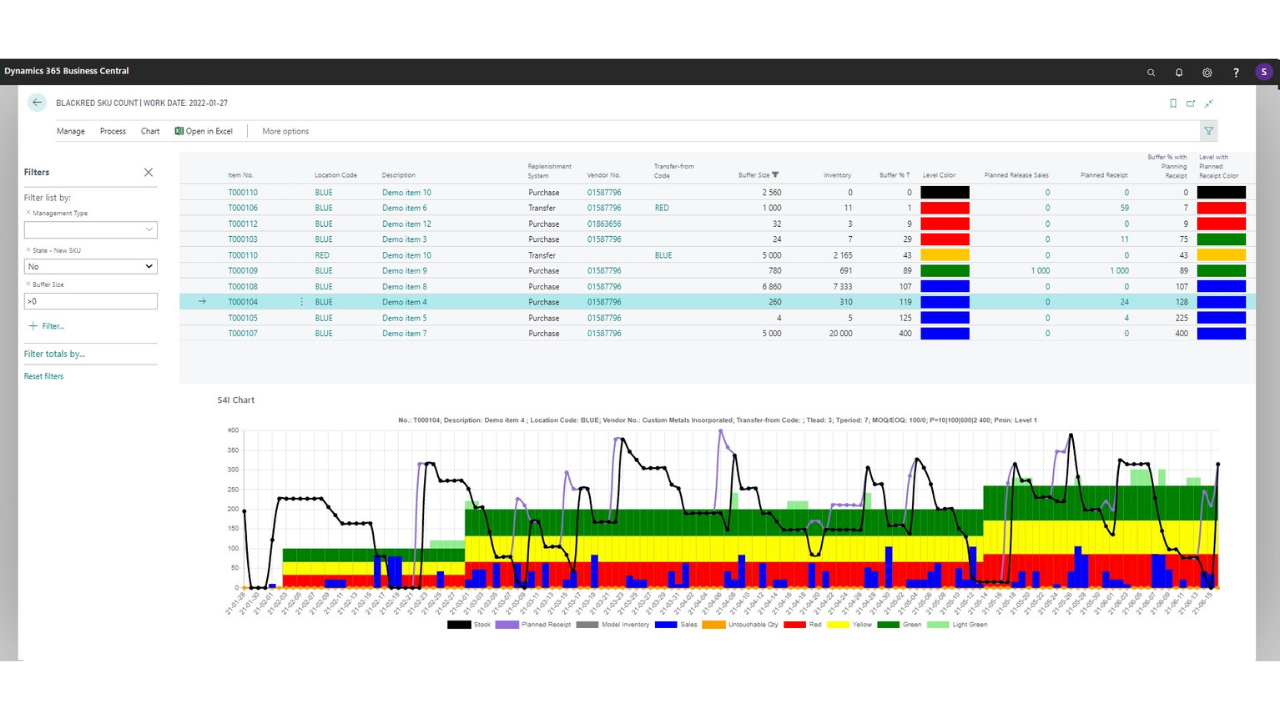The height and width of the screenshot is (720, 1280).
Task: Show More options
Action: [x=286, y=131]
